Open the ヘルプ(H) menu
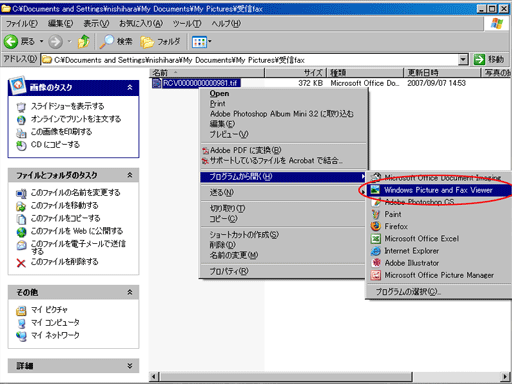The image size is (512, 384). 226,24
